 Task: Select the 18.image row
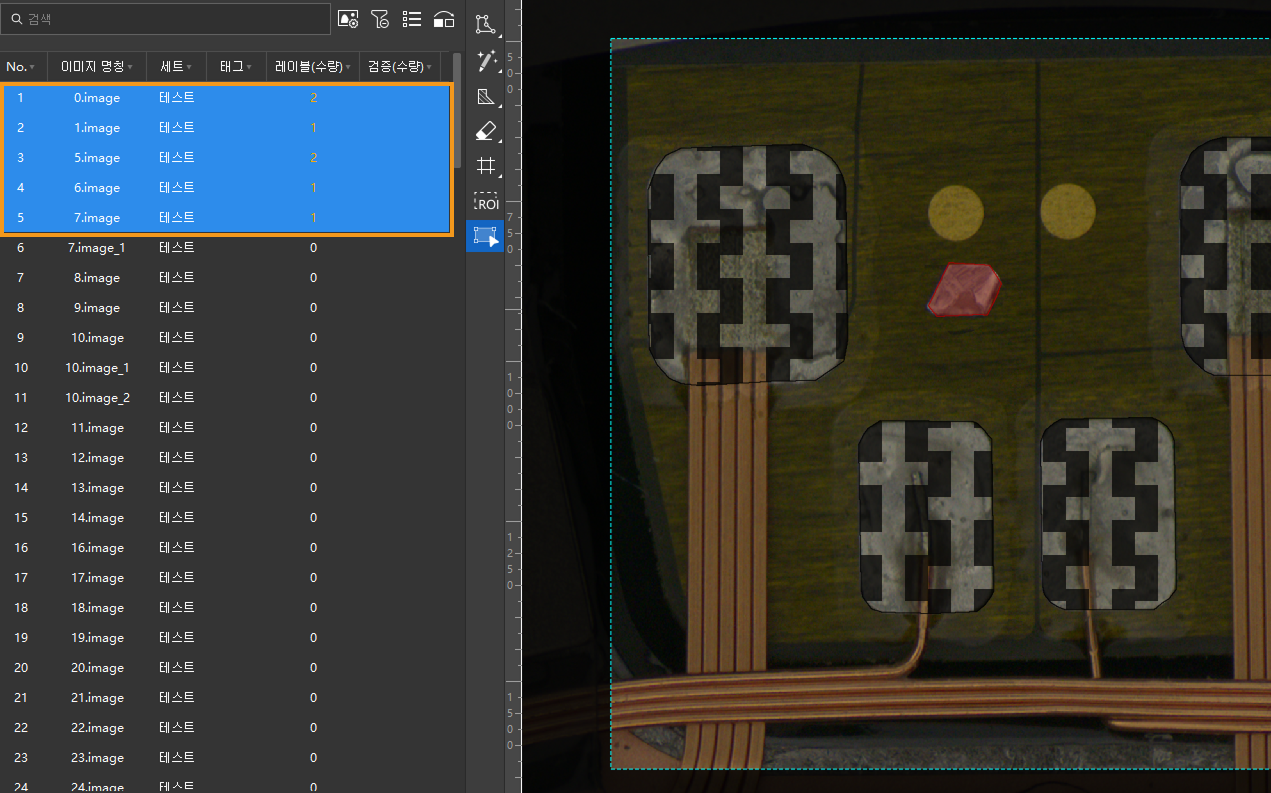click(x=227, y=608)
